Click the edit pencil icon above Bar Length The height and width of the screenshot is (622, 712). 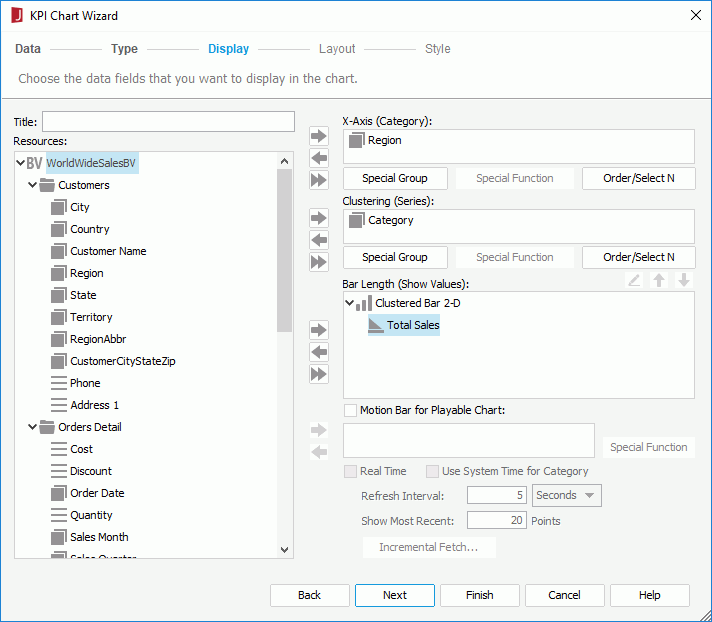click(634, 280)
